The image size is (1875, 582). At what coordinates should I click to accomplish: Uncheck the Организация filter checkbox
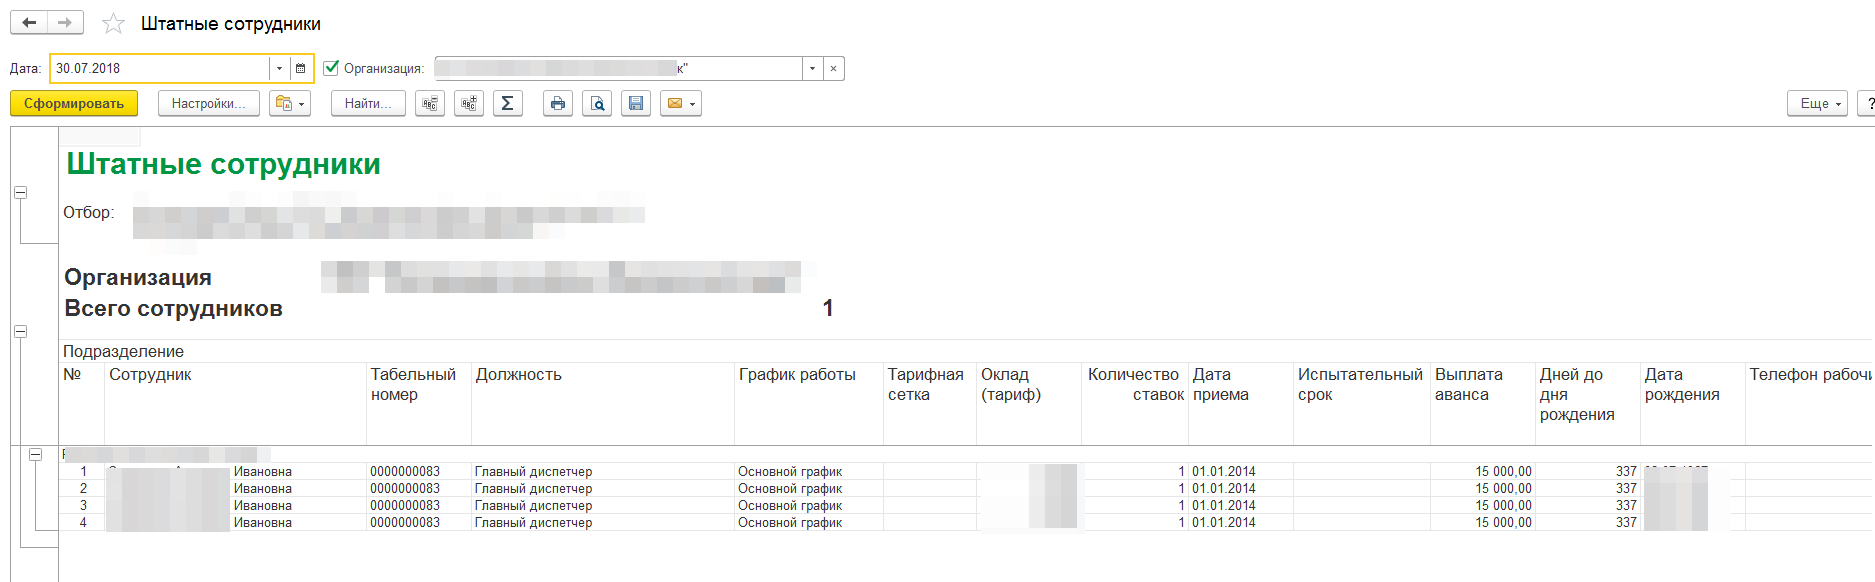332,68
